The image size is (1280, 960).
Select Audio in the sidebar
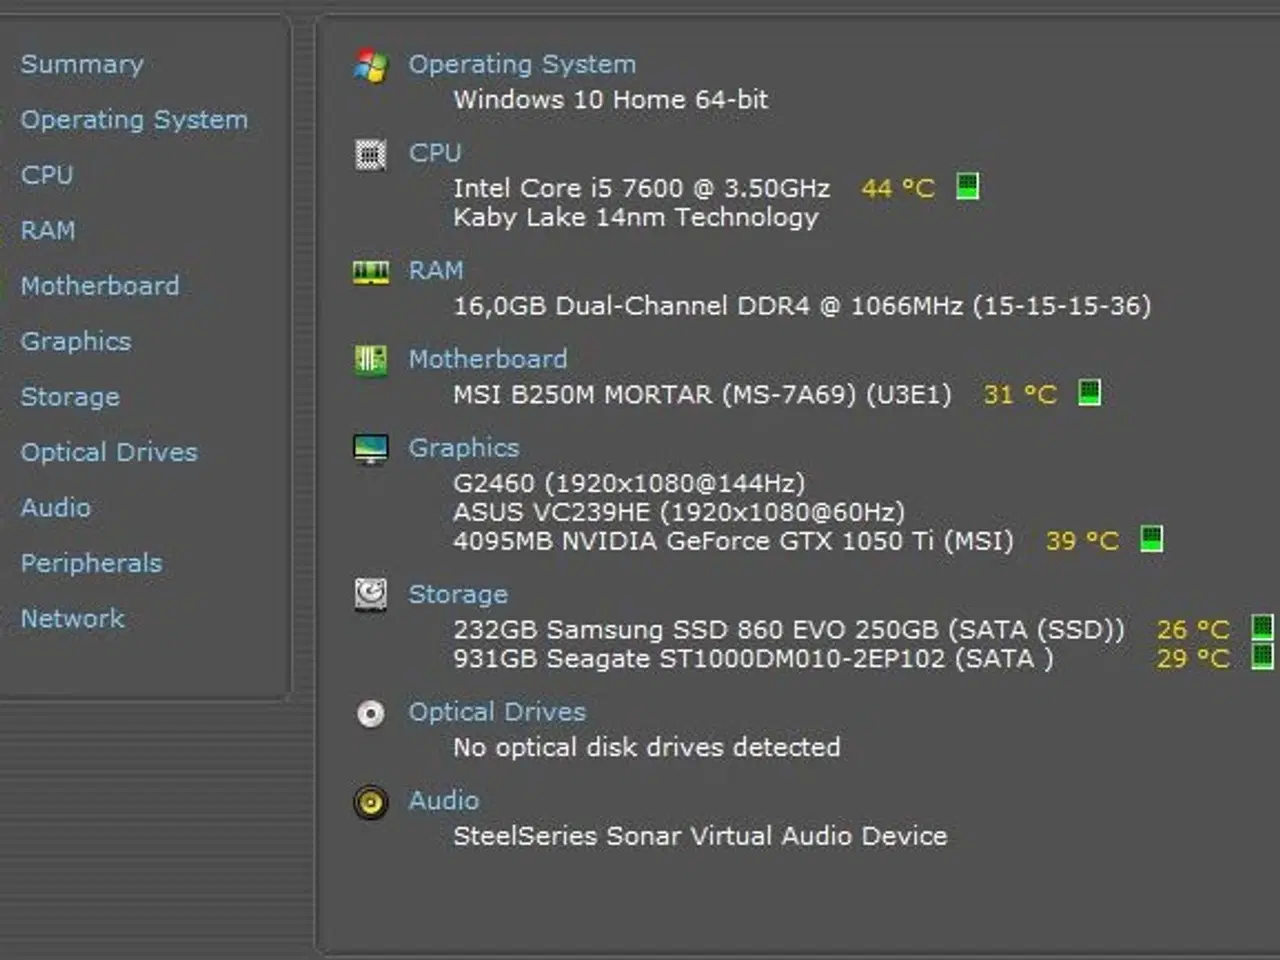pyautogui.click(x=56, y=508)
